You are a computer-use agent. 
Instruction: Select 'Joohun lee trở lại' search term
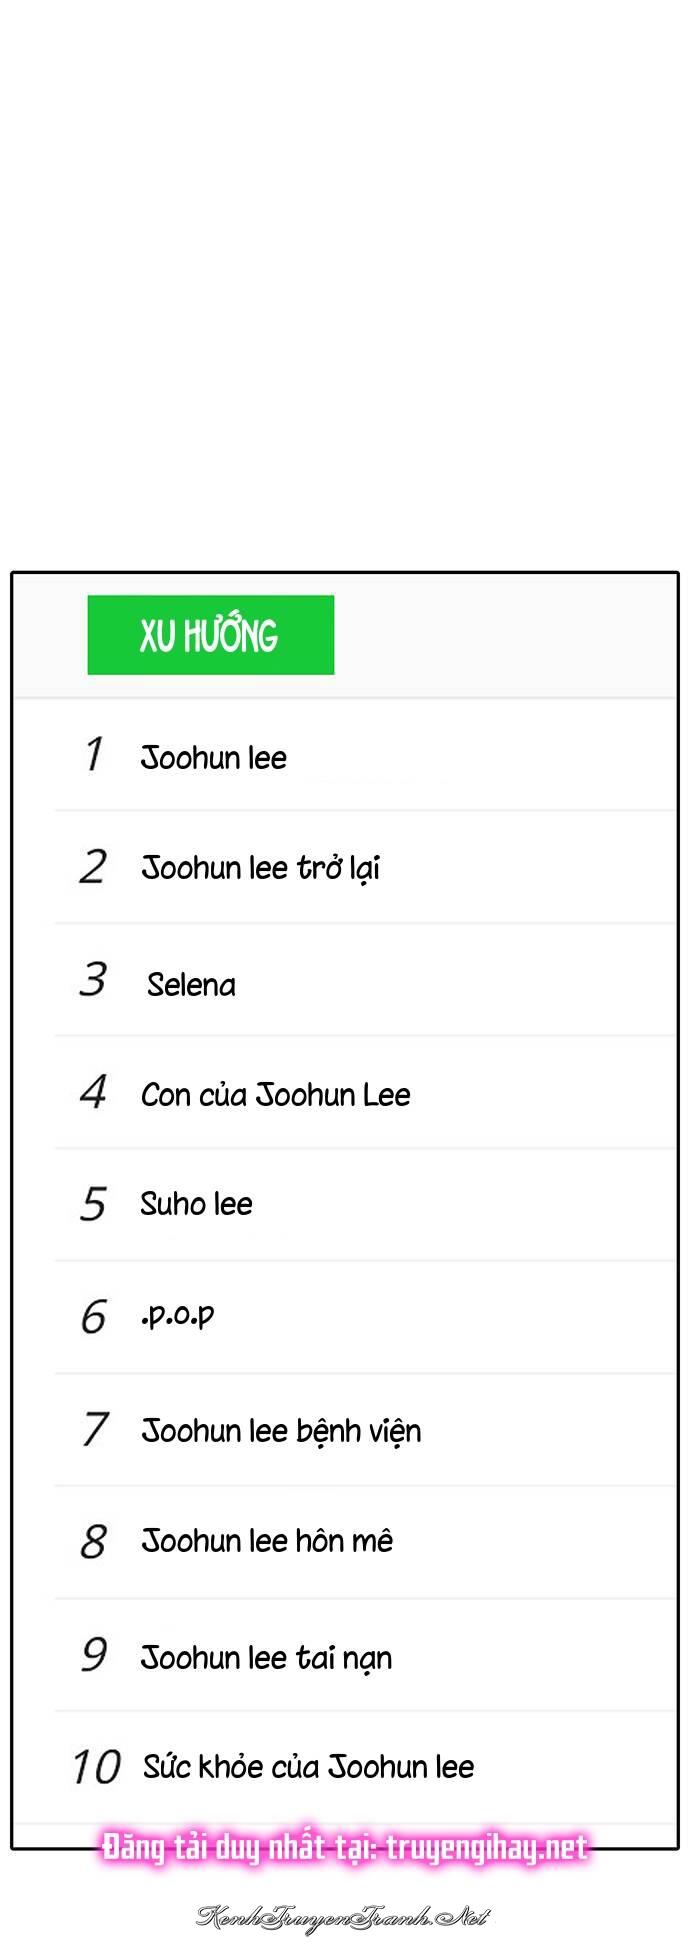[260, 868]
